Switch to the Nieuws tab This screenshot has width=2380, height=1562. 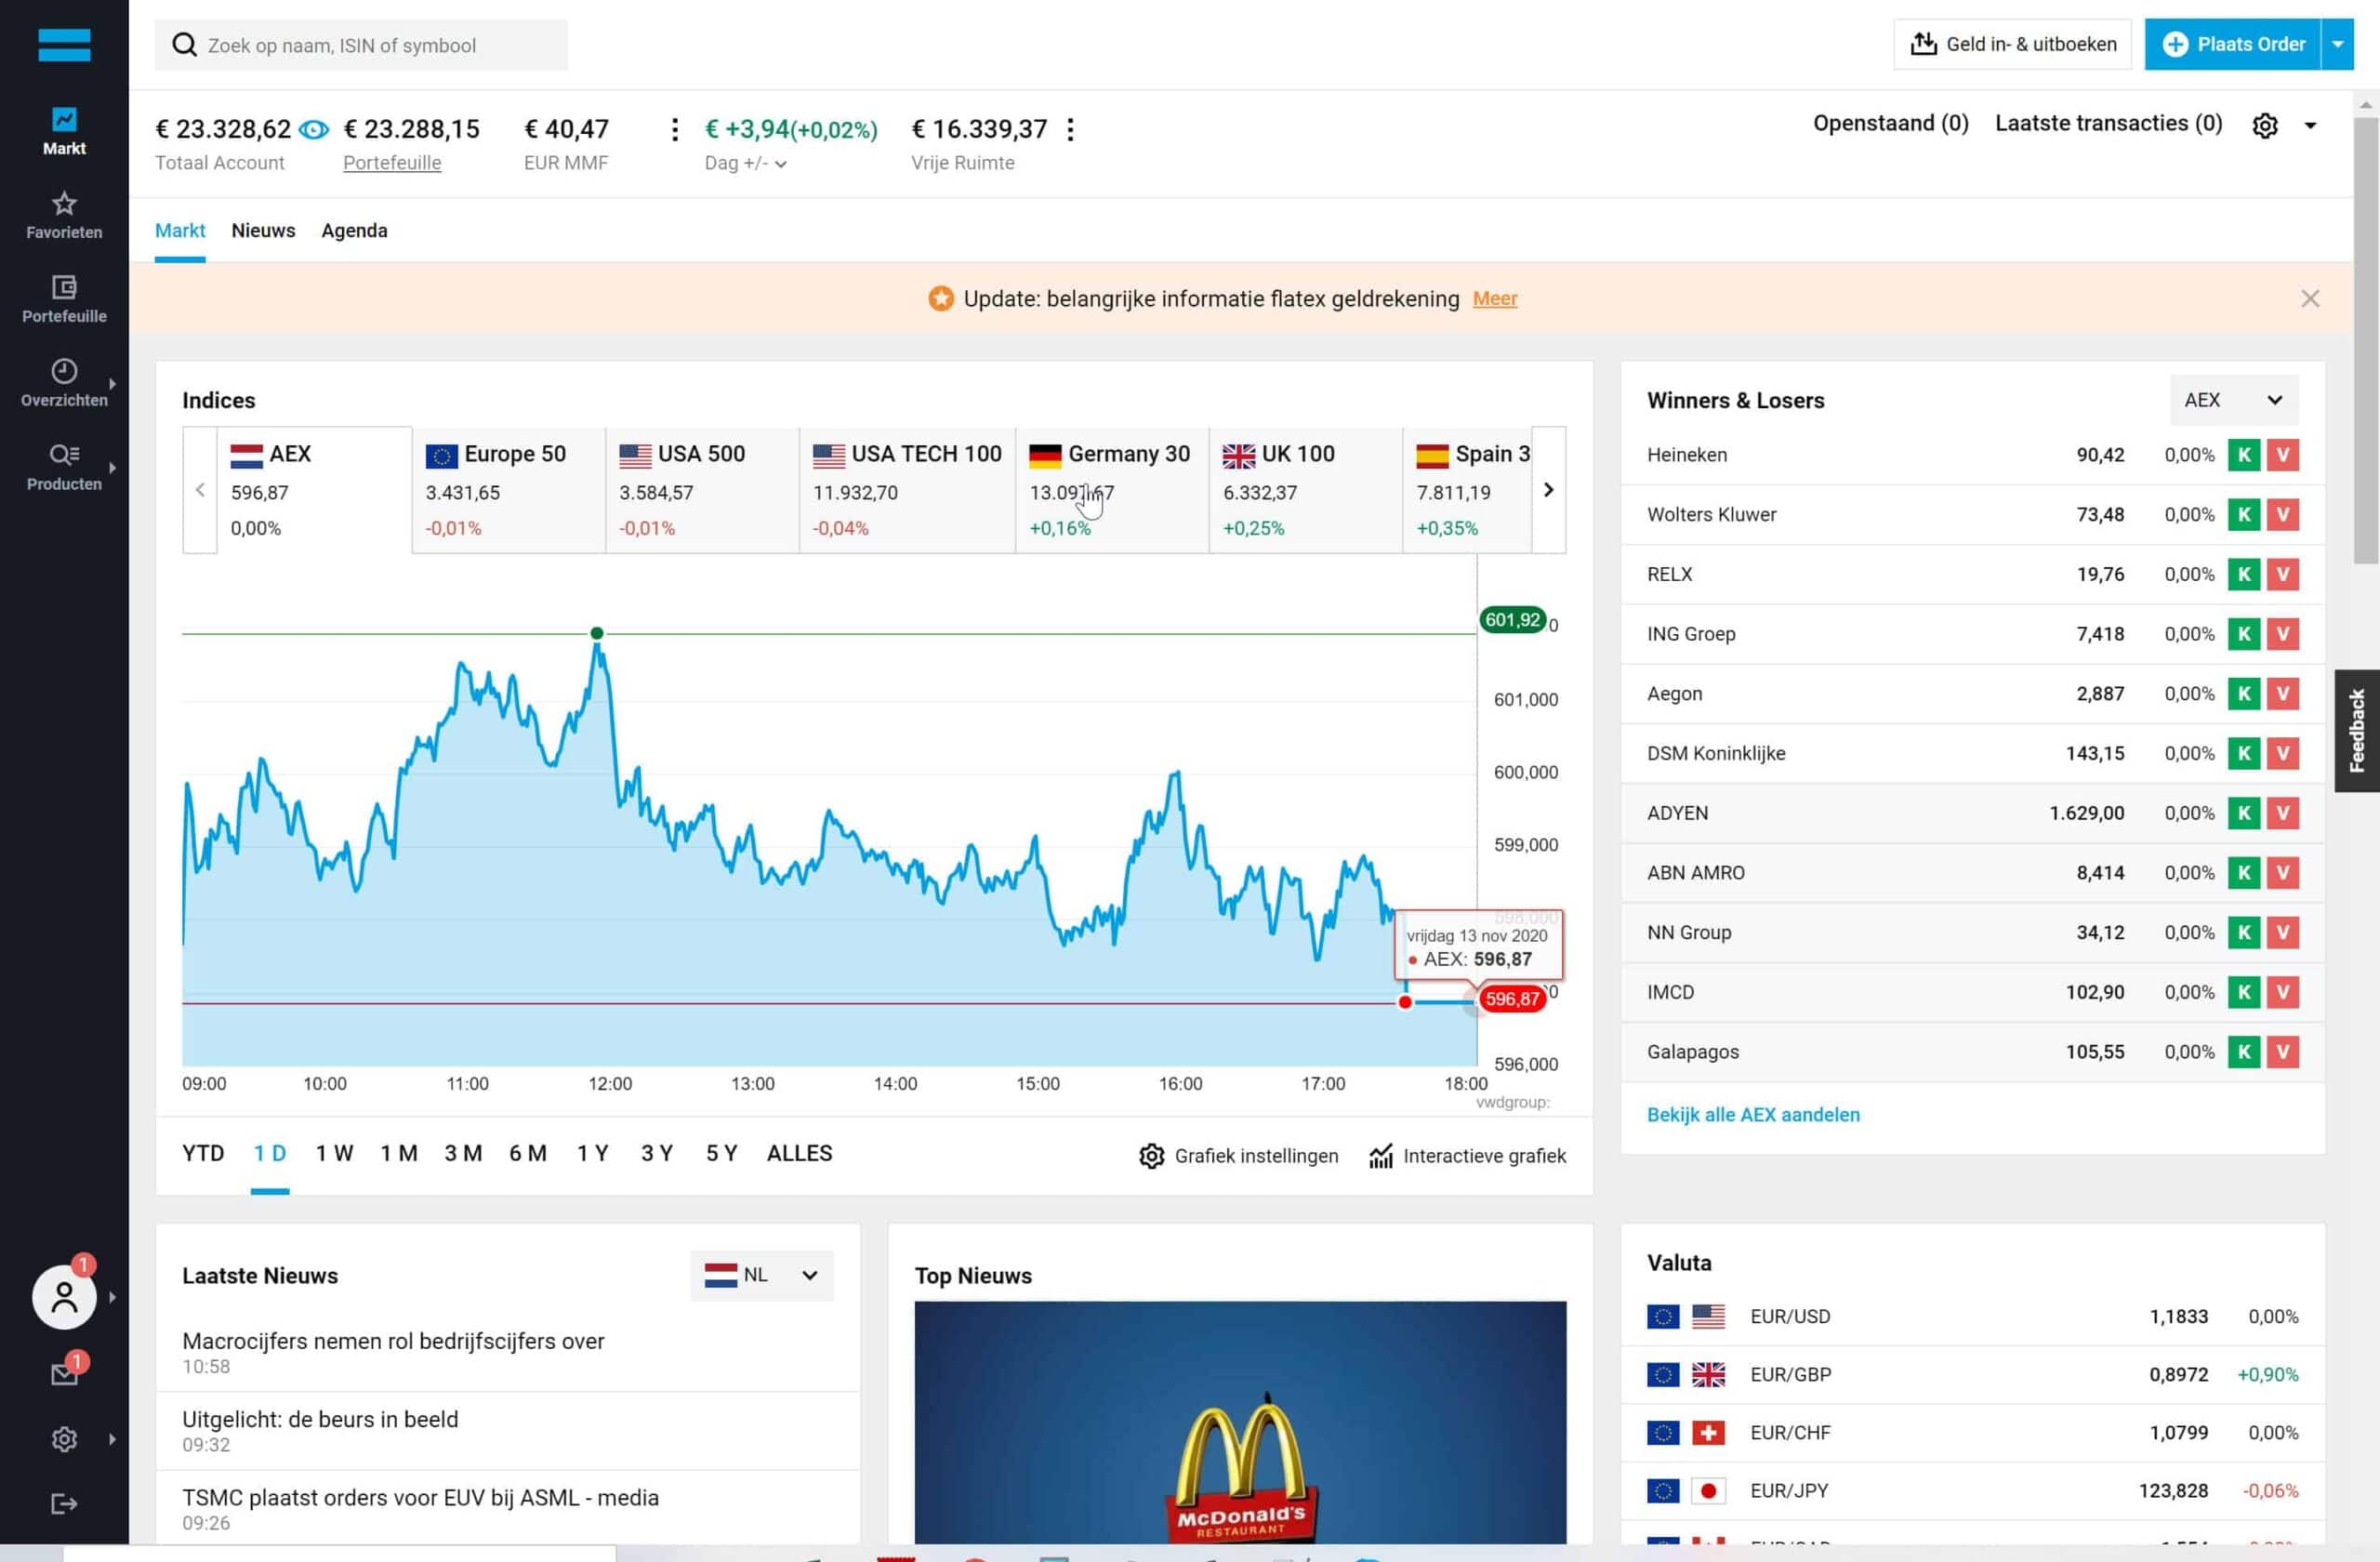pos(263,231)
